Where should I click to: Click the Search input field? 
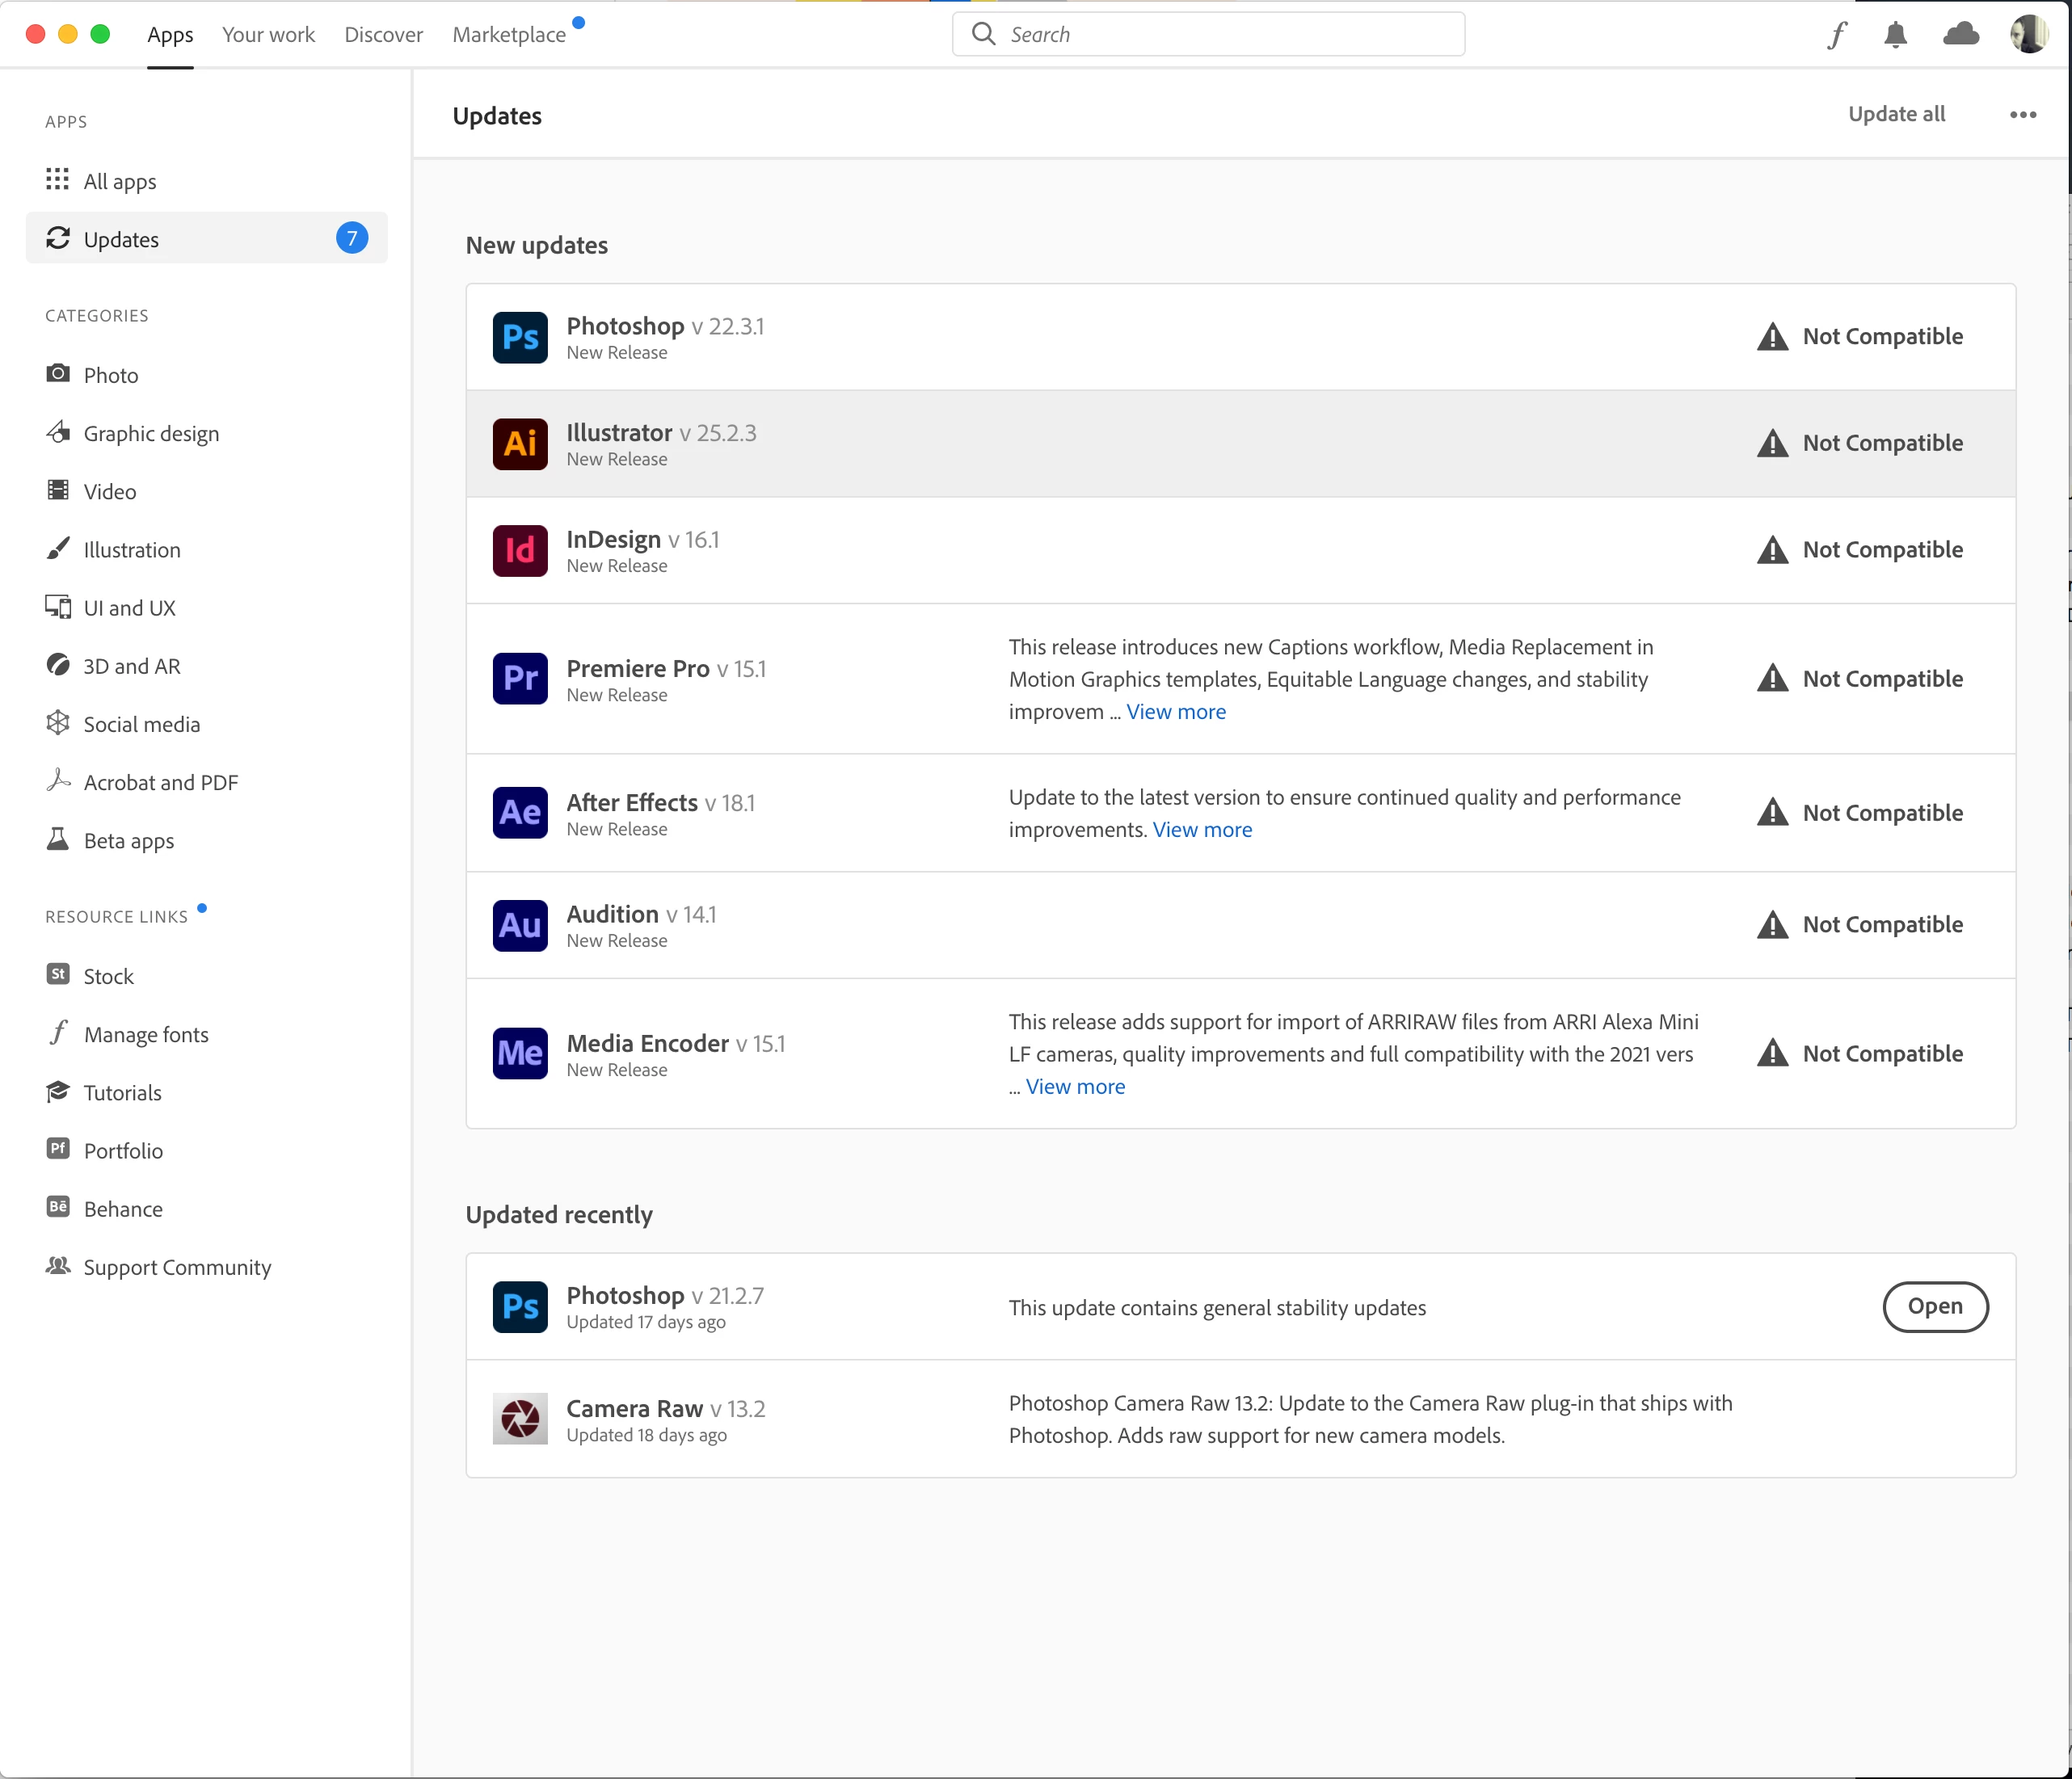[x=1230, y=35]
